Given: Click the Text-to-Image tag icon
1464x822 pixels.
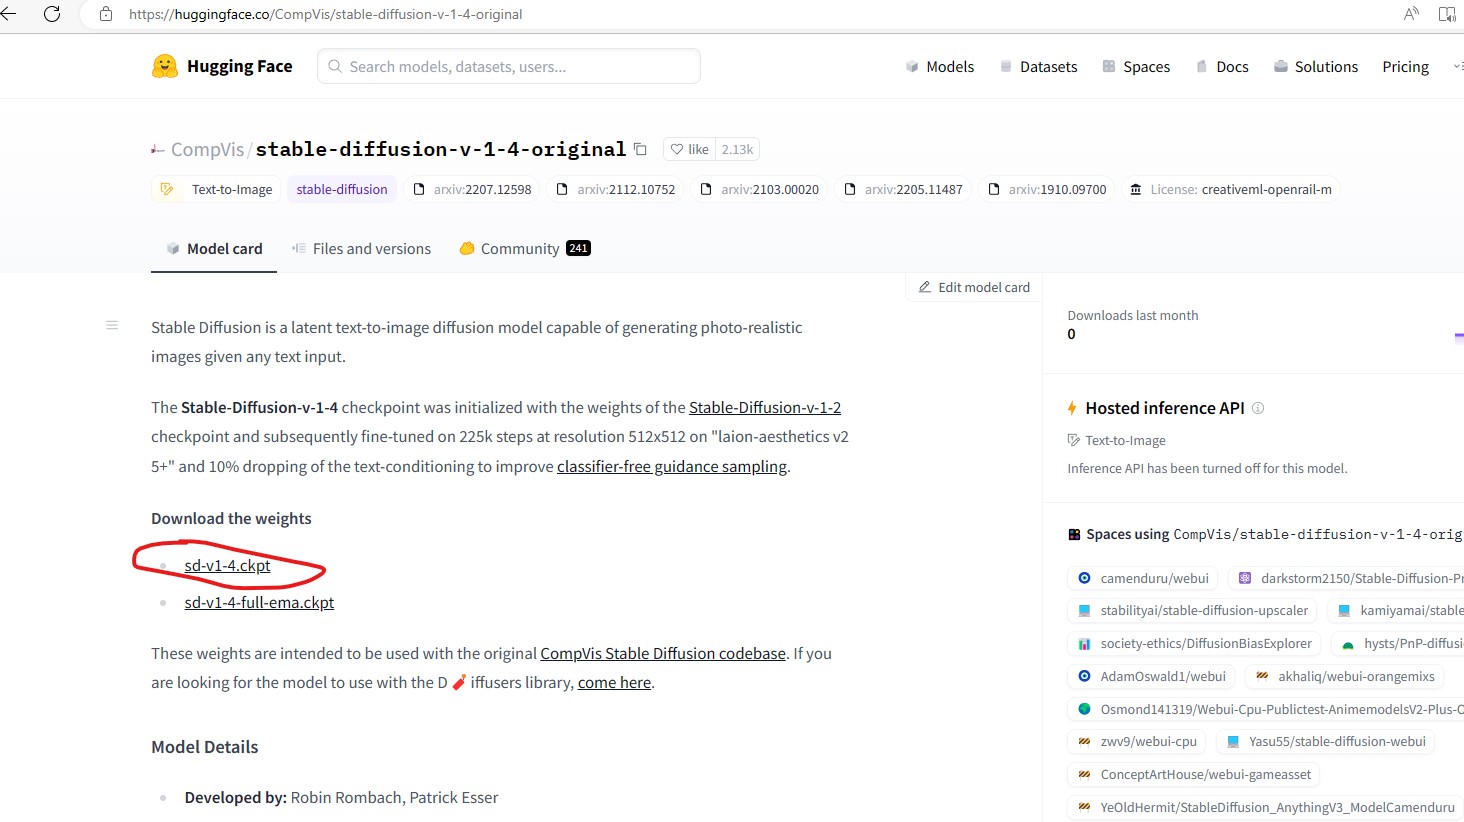Looking at the screenshot, I should pyautogui.click(x=168, y=189).
